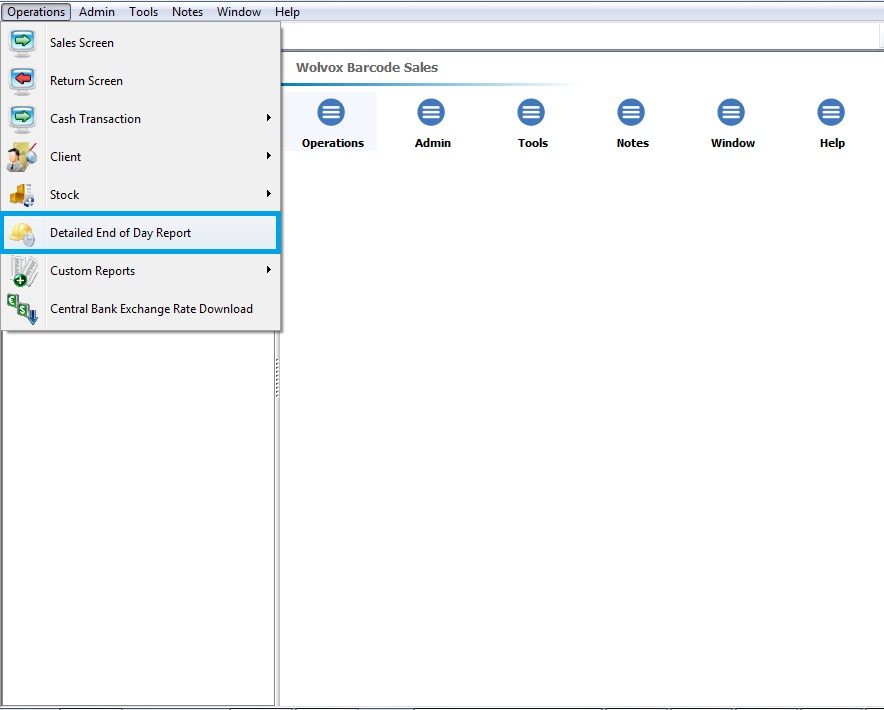Click the Stock boxes icon
This screenshot has width=884, height=710.
[x=23, y=195]
